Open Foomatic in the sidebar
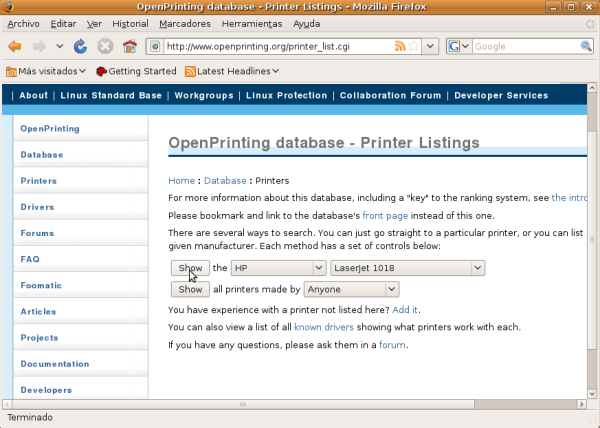Viewport: 600px width, 428px height. click(x=42, y=285)
